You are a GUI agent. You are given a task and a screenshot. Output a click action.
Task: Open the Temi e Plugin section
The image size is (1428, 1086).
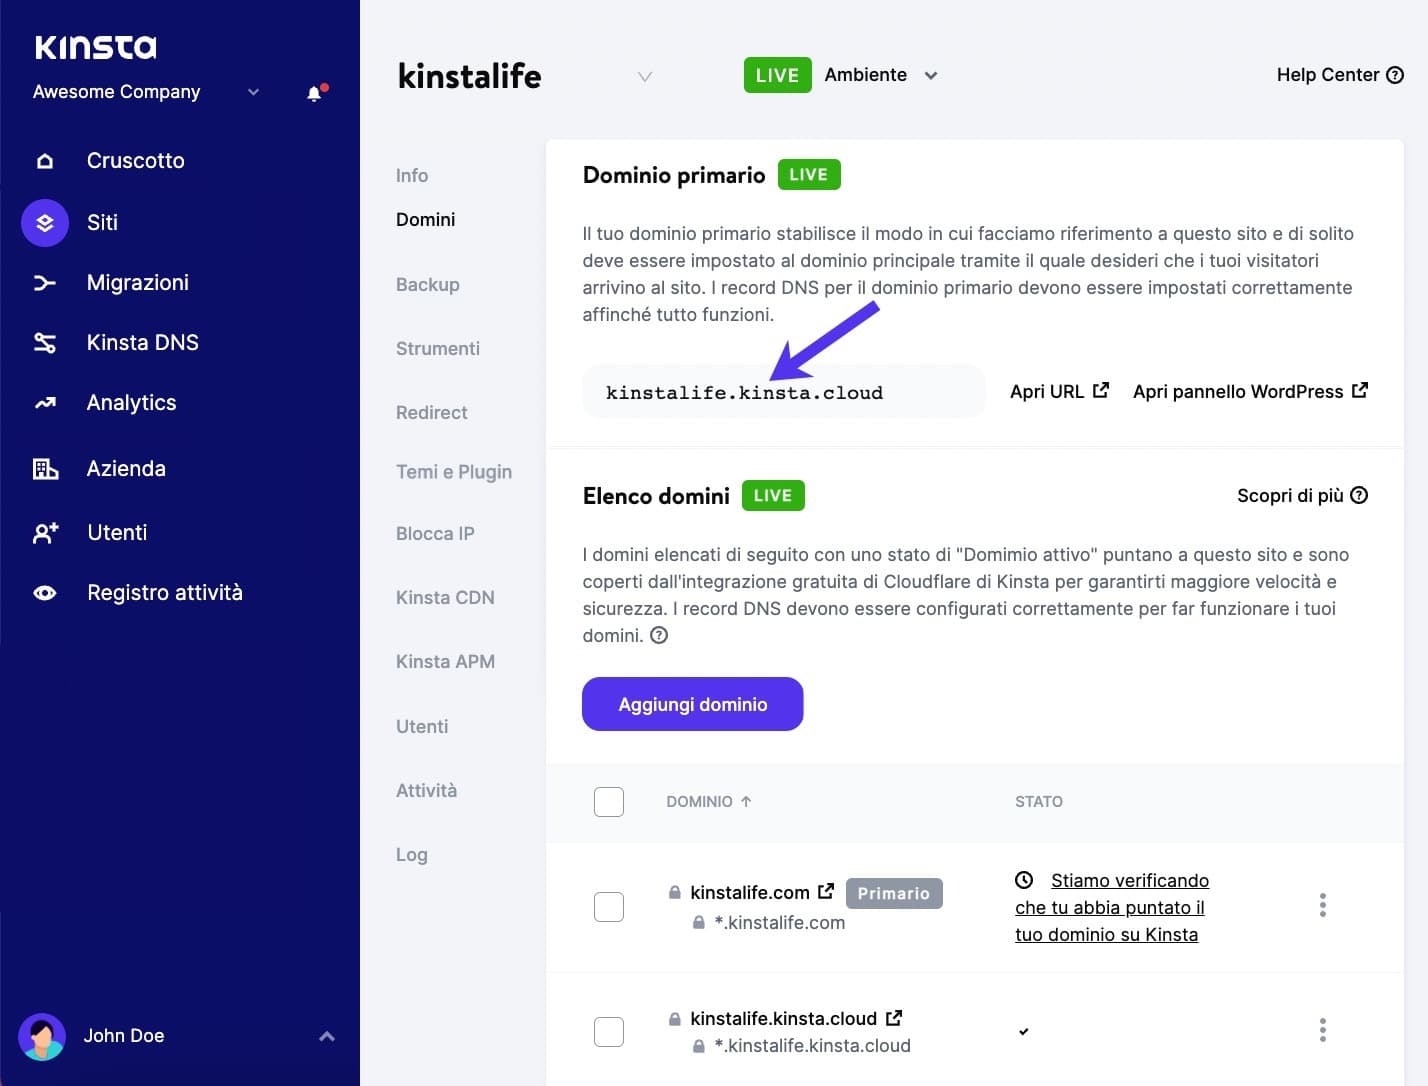click(454, 471)
